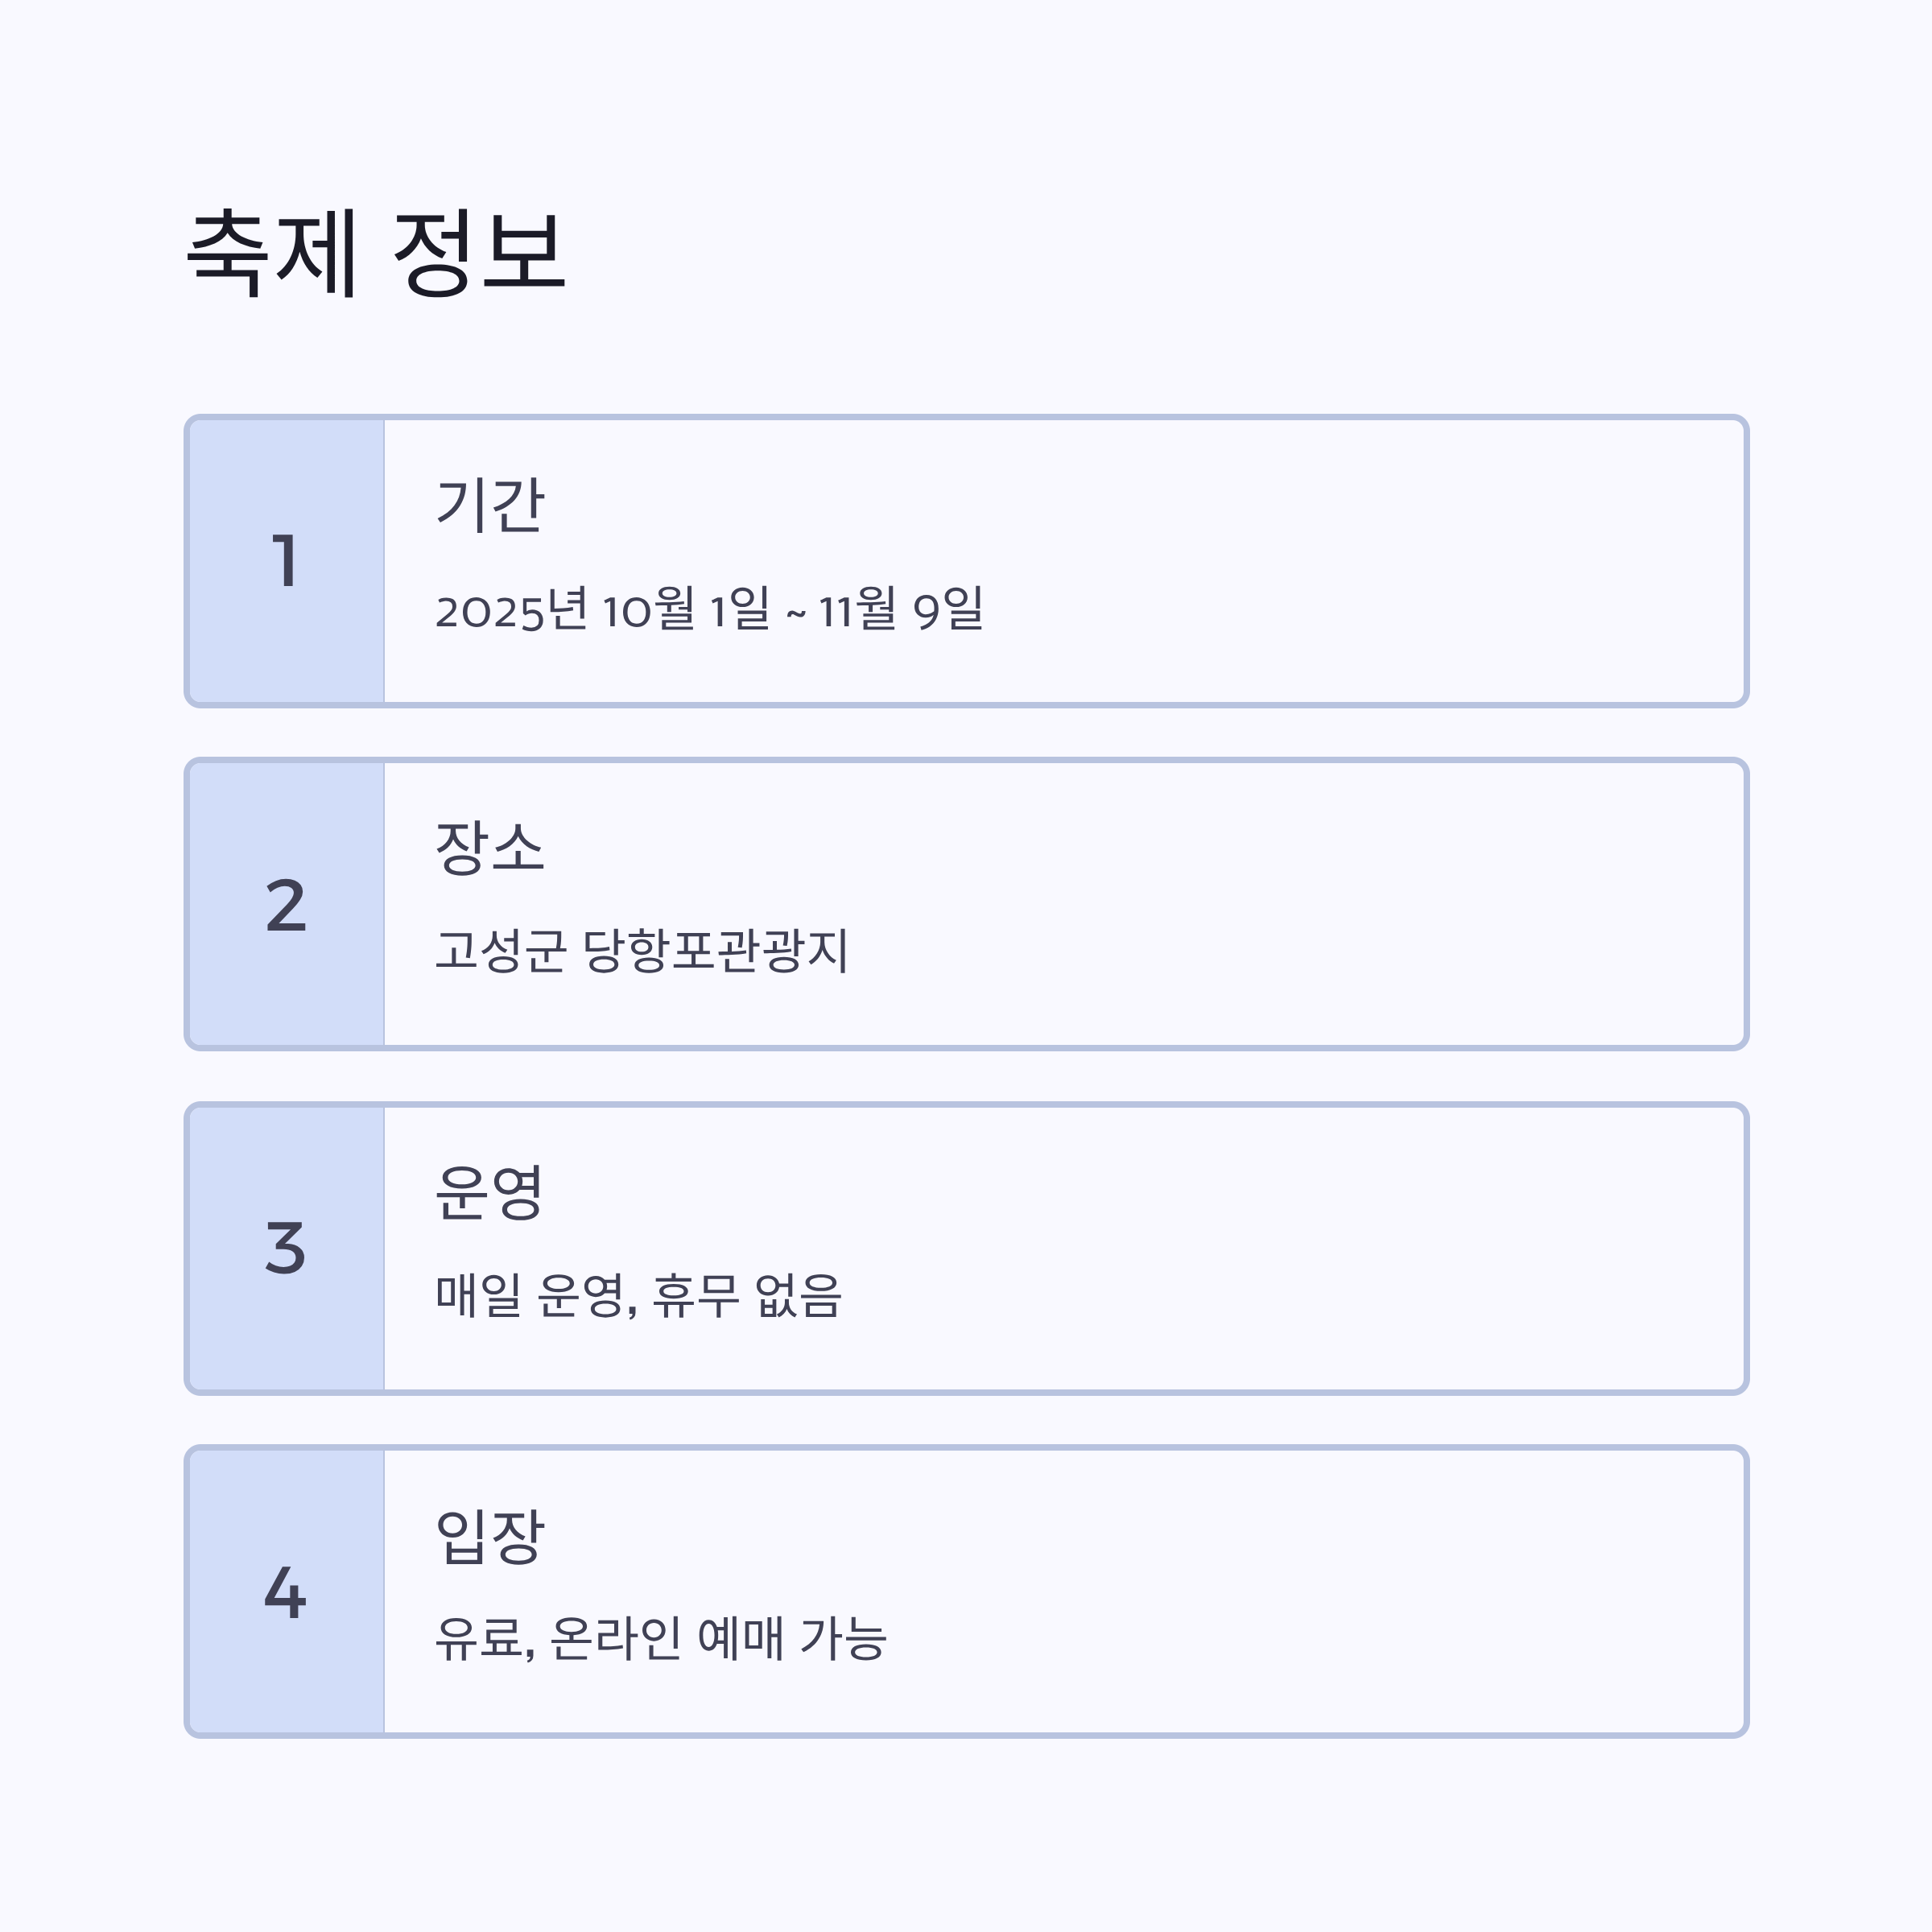
Task: Click 고성군 당항포관광지 location text
Action: pos(642,951)
